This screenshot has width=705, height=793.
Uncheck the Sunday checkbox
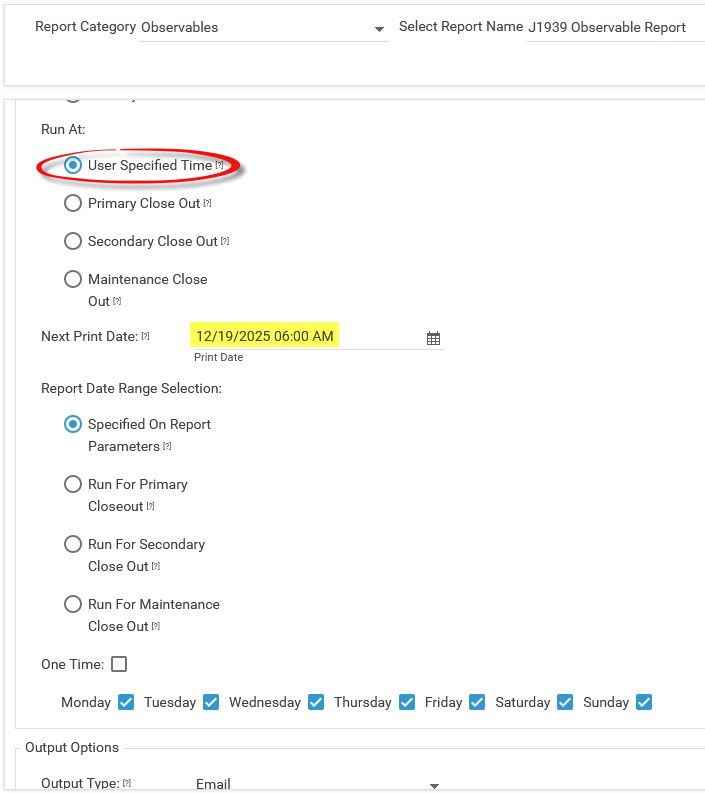(x=644, y=702)
